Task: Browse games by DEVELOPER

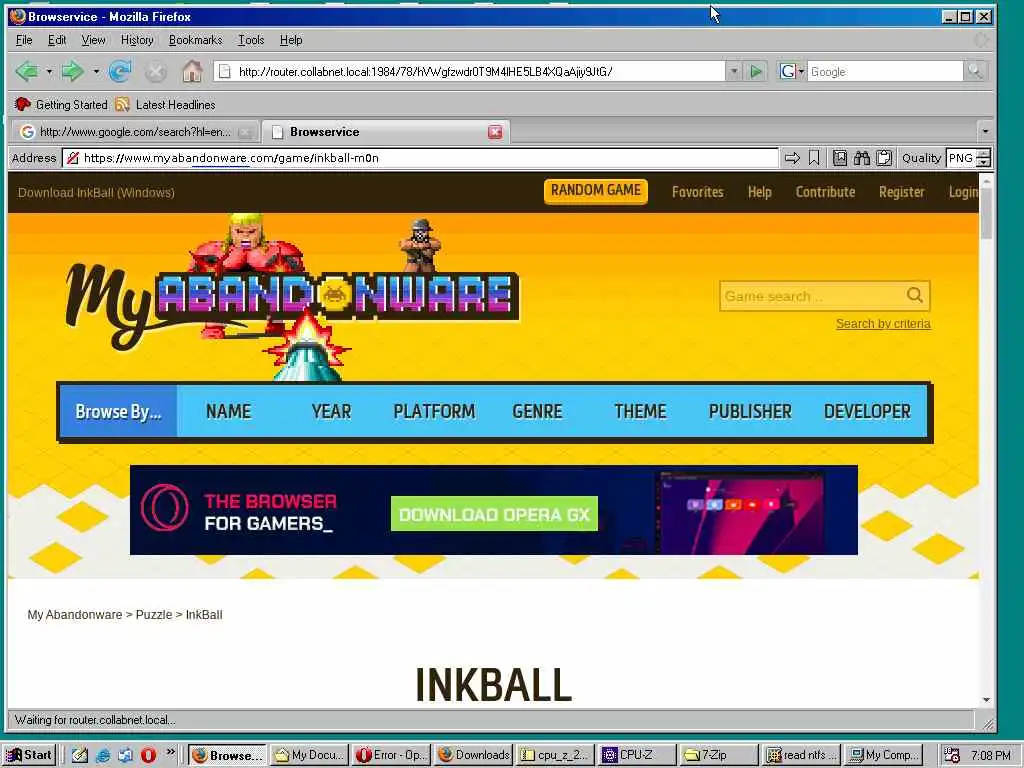Action: [867, 411]
